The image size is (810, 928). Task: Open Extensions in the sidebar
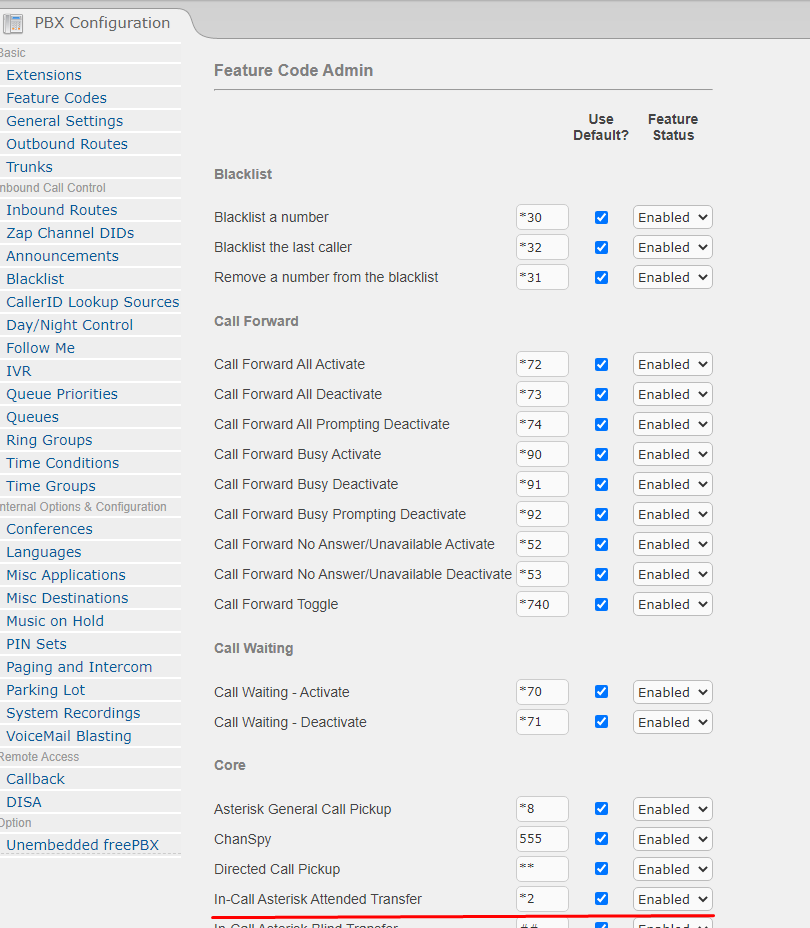click(44, 75)
